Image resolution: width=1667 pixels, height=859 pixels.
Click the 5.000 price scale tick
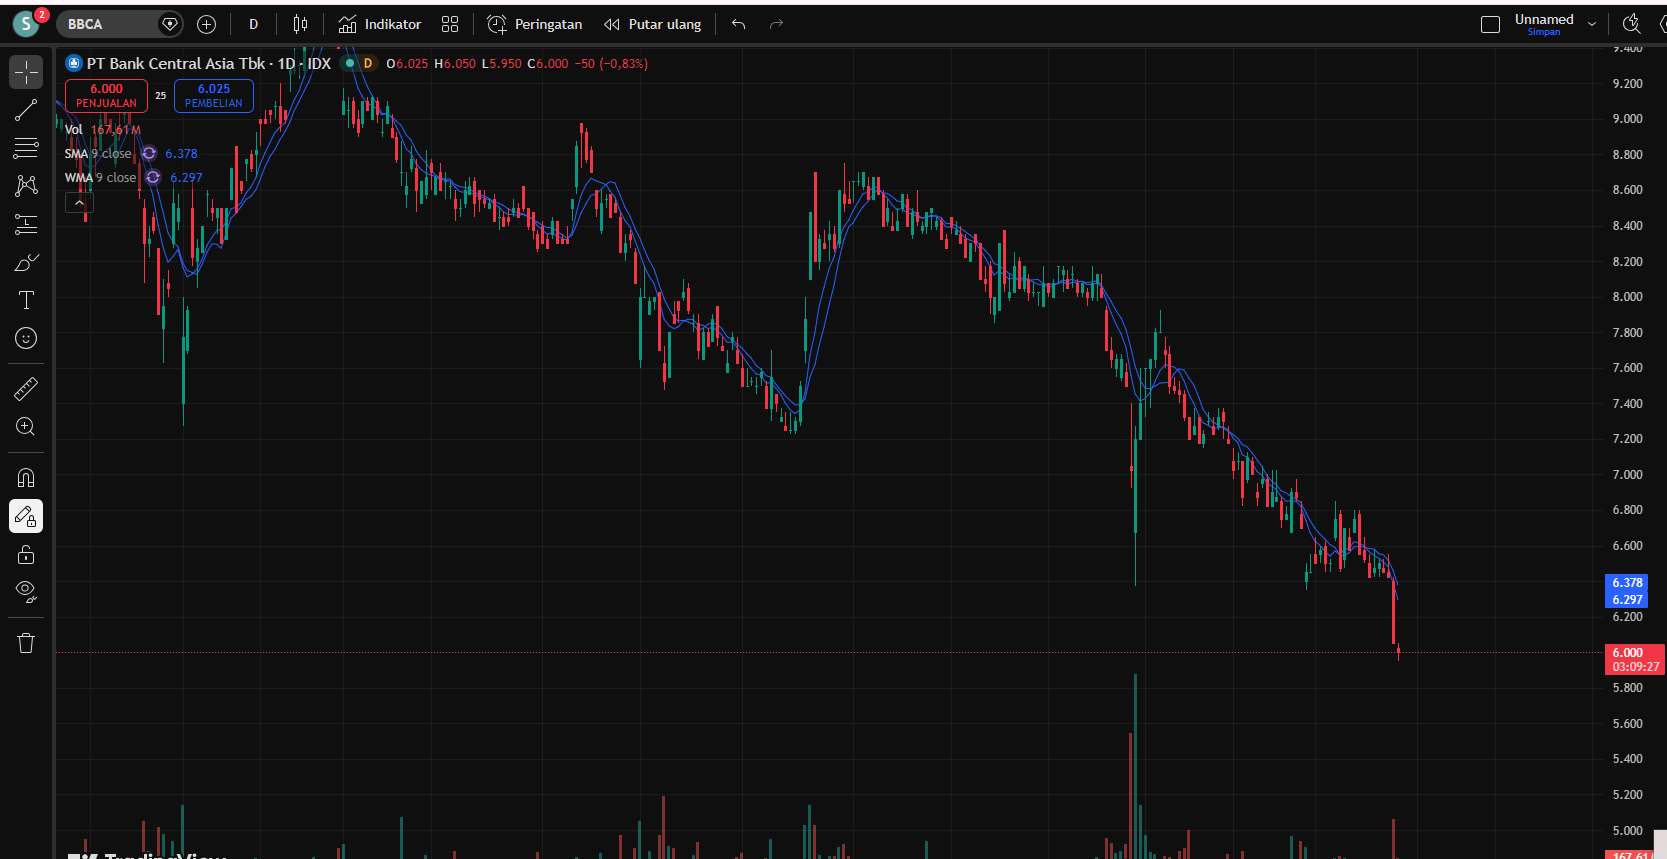pos(1627,831)
